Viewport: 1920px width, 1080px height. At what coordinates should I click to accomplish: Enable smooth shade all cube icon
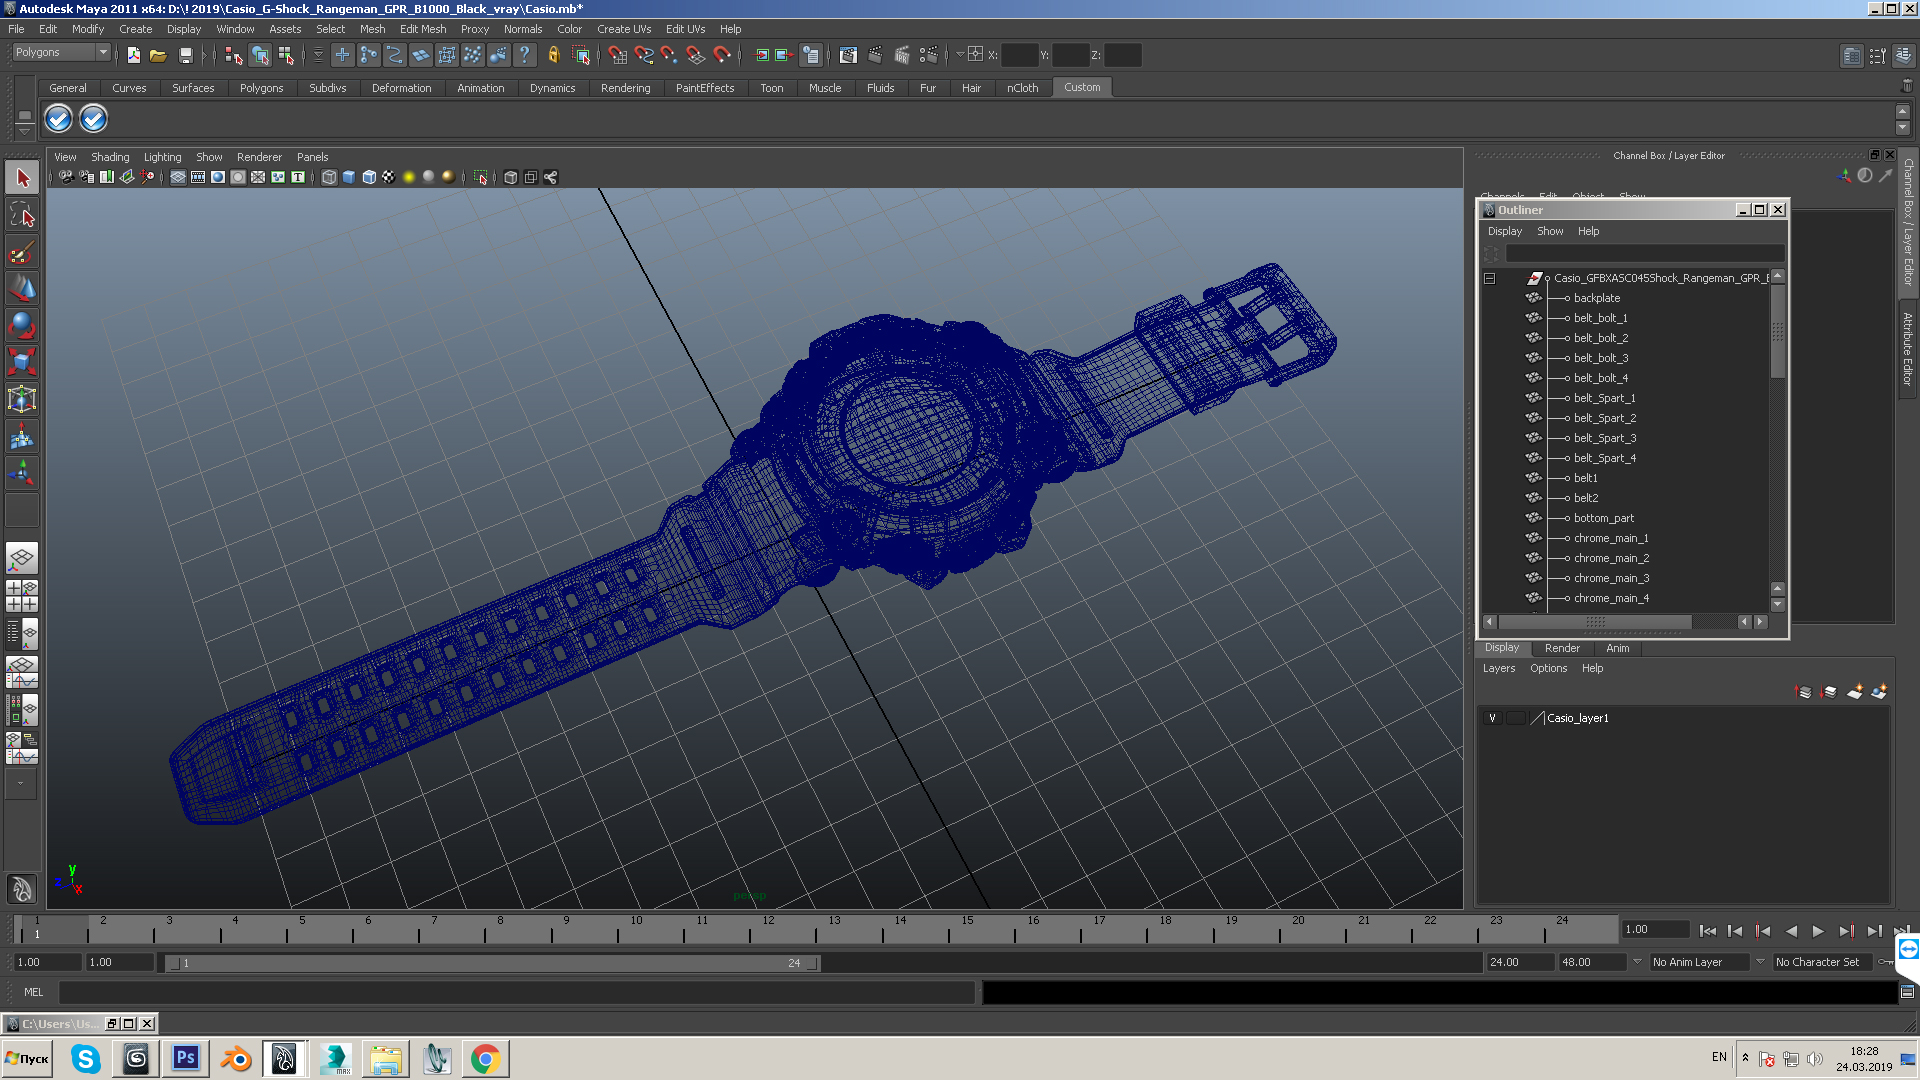349,177
